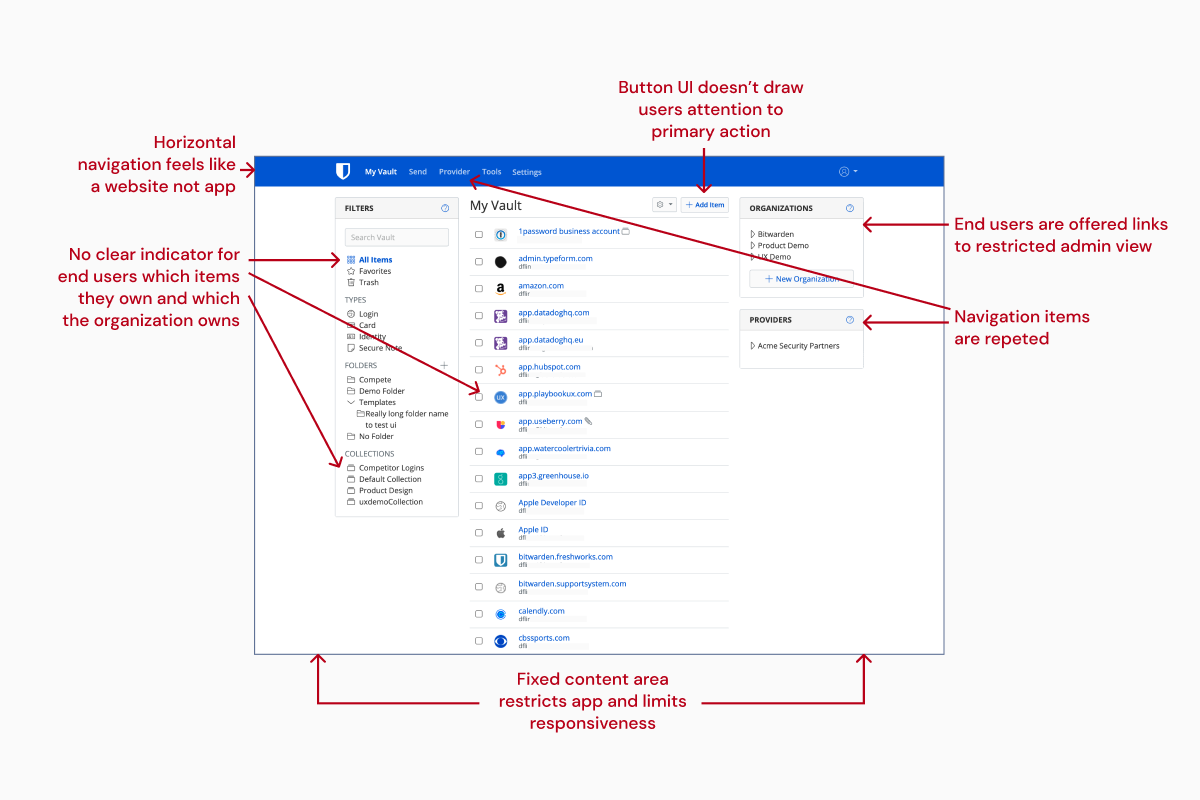Click the New Organization button

point(801,279)
